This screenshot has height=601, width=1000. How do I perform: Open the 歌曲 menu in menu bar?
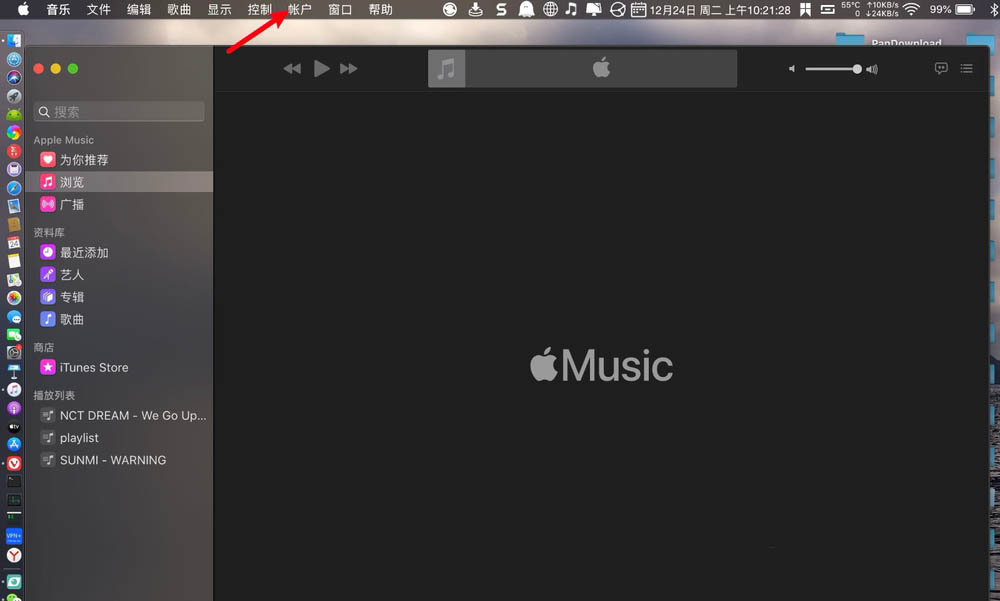(x=179, y=10)
